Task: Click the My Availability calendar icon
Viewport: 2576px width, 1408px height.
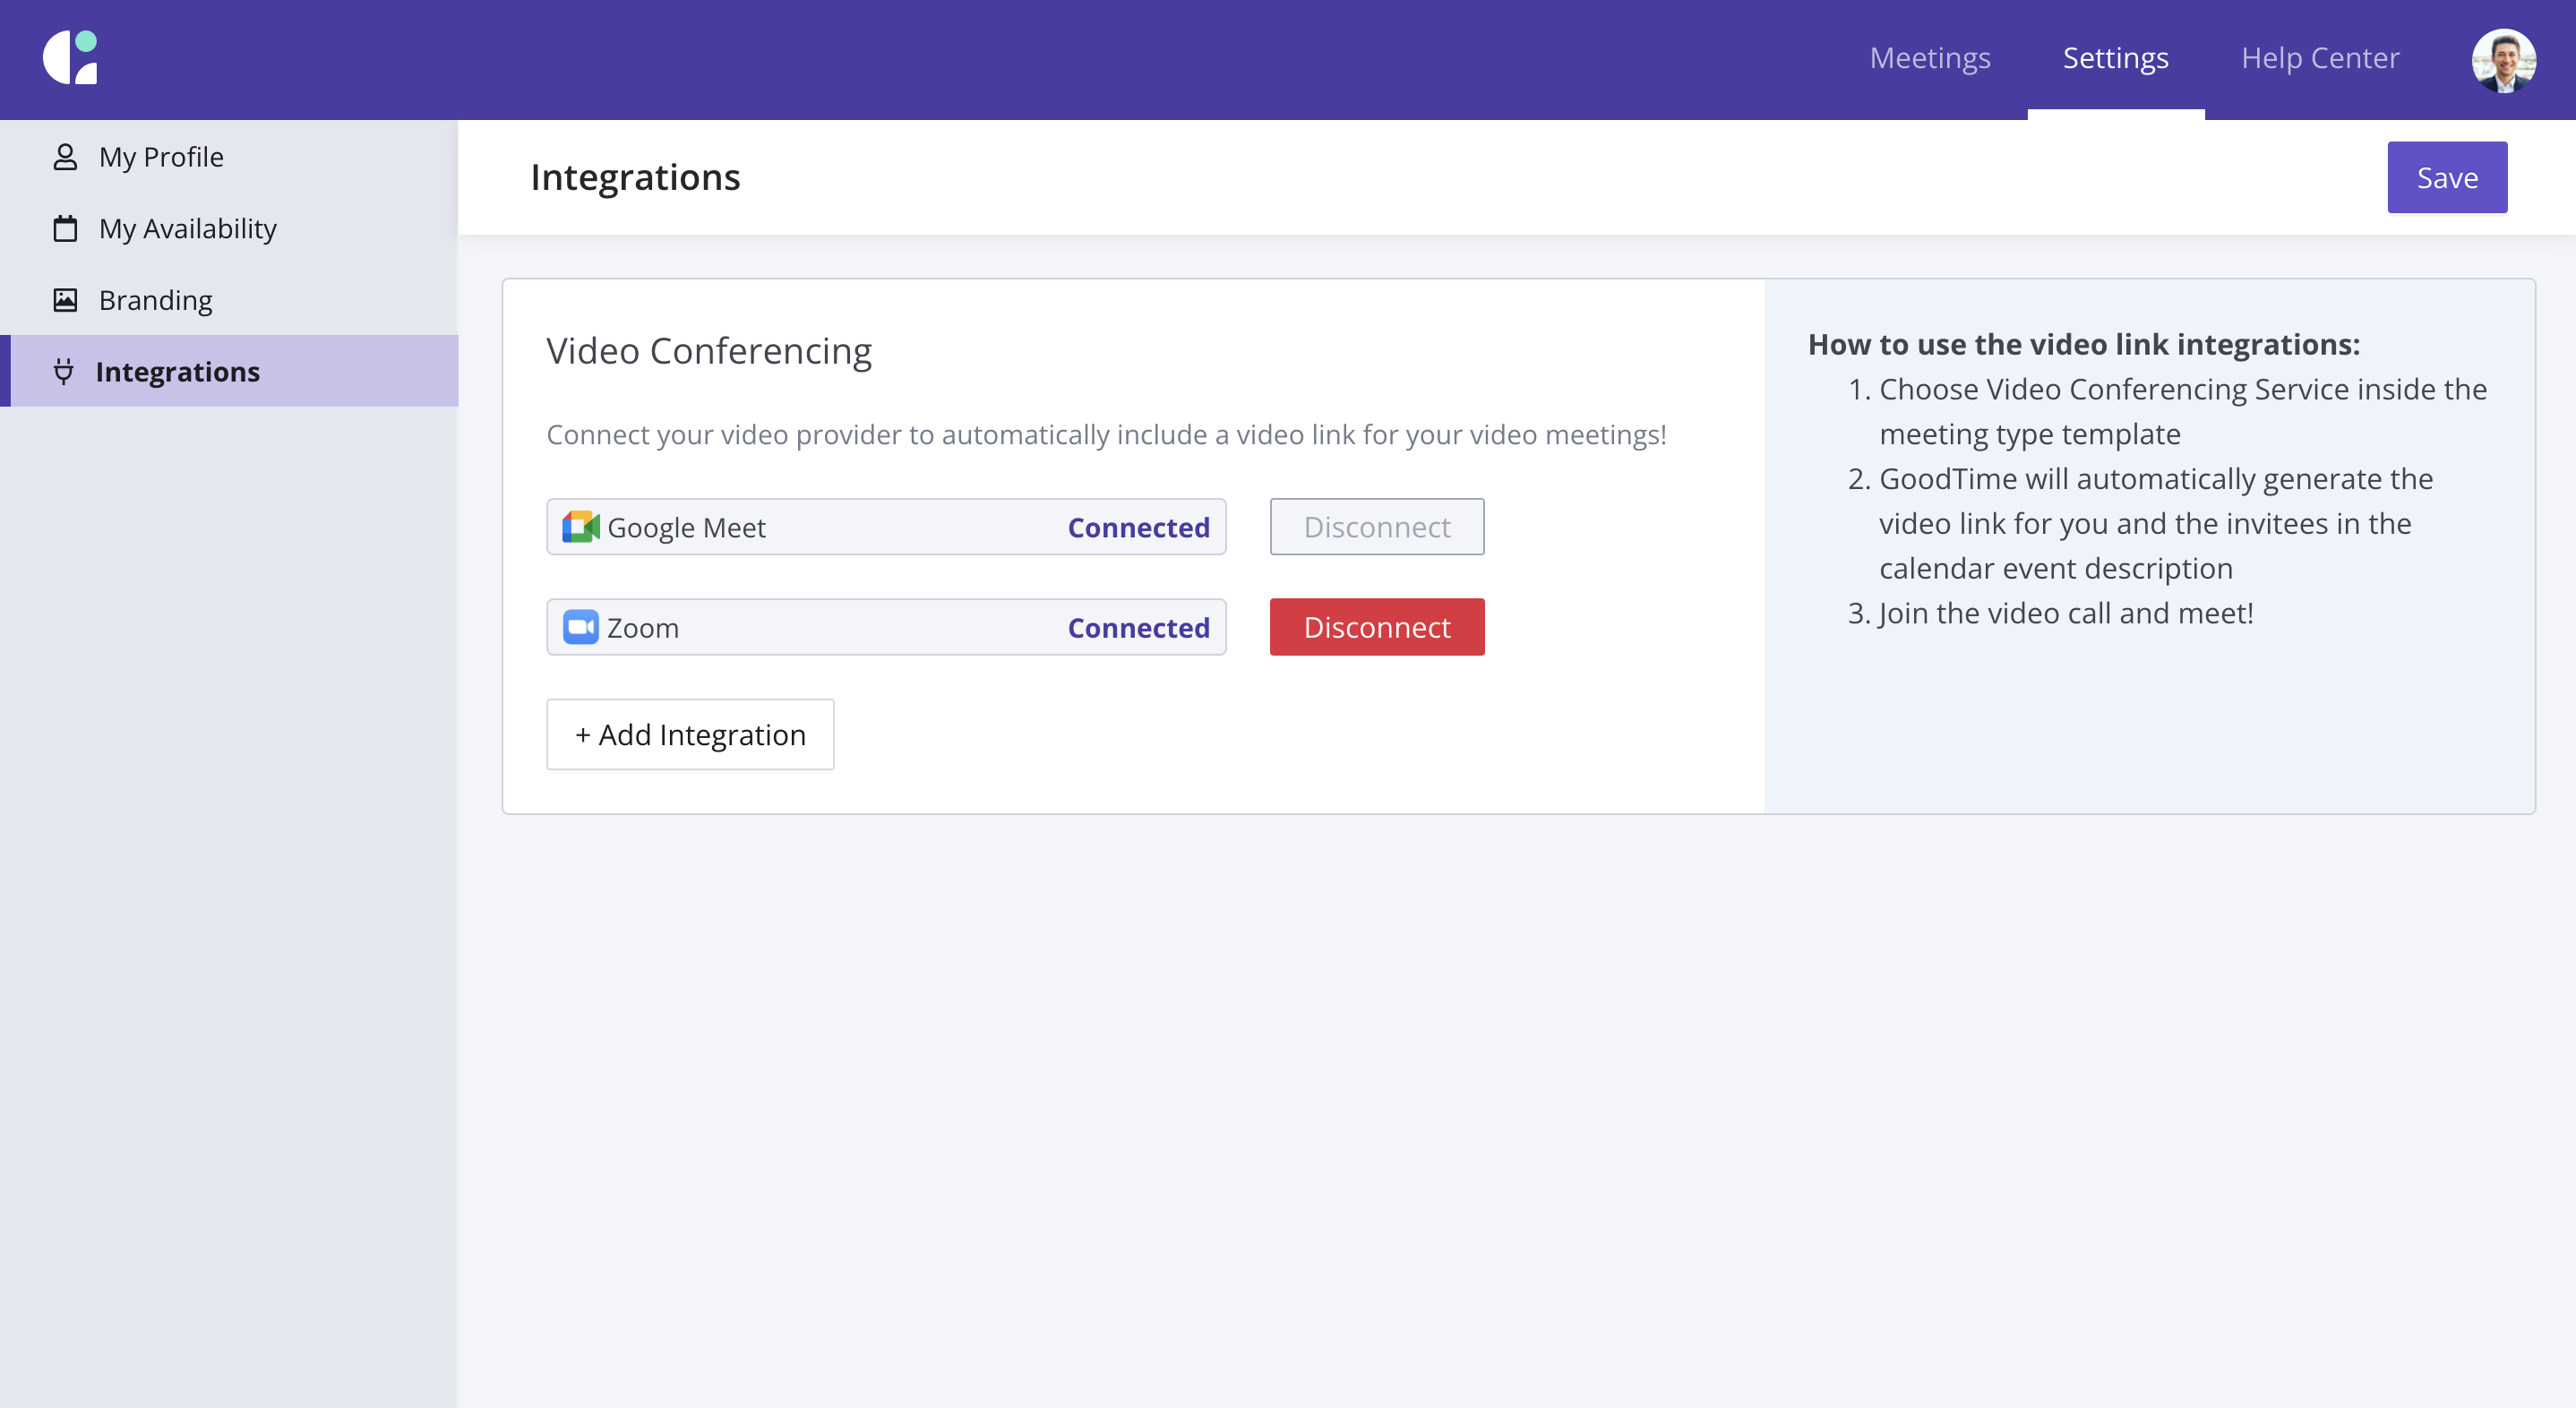Action: tap(65, 229)
